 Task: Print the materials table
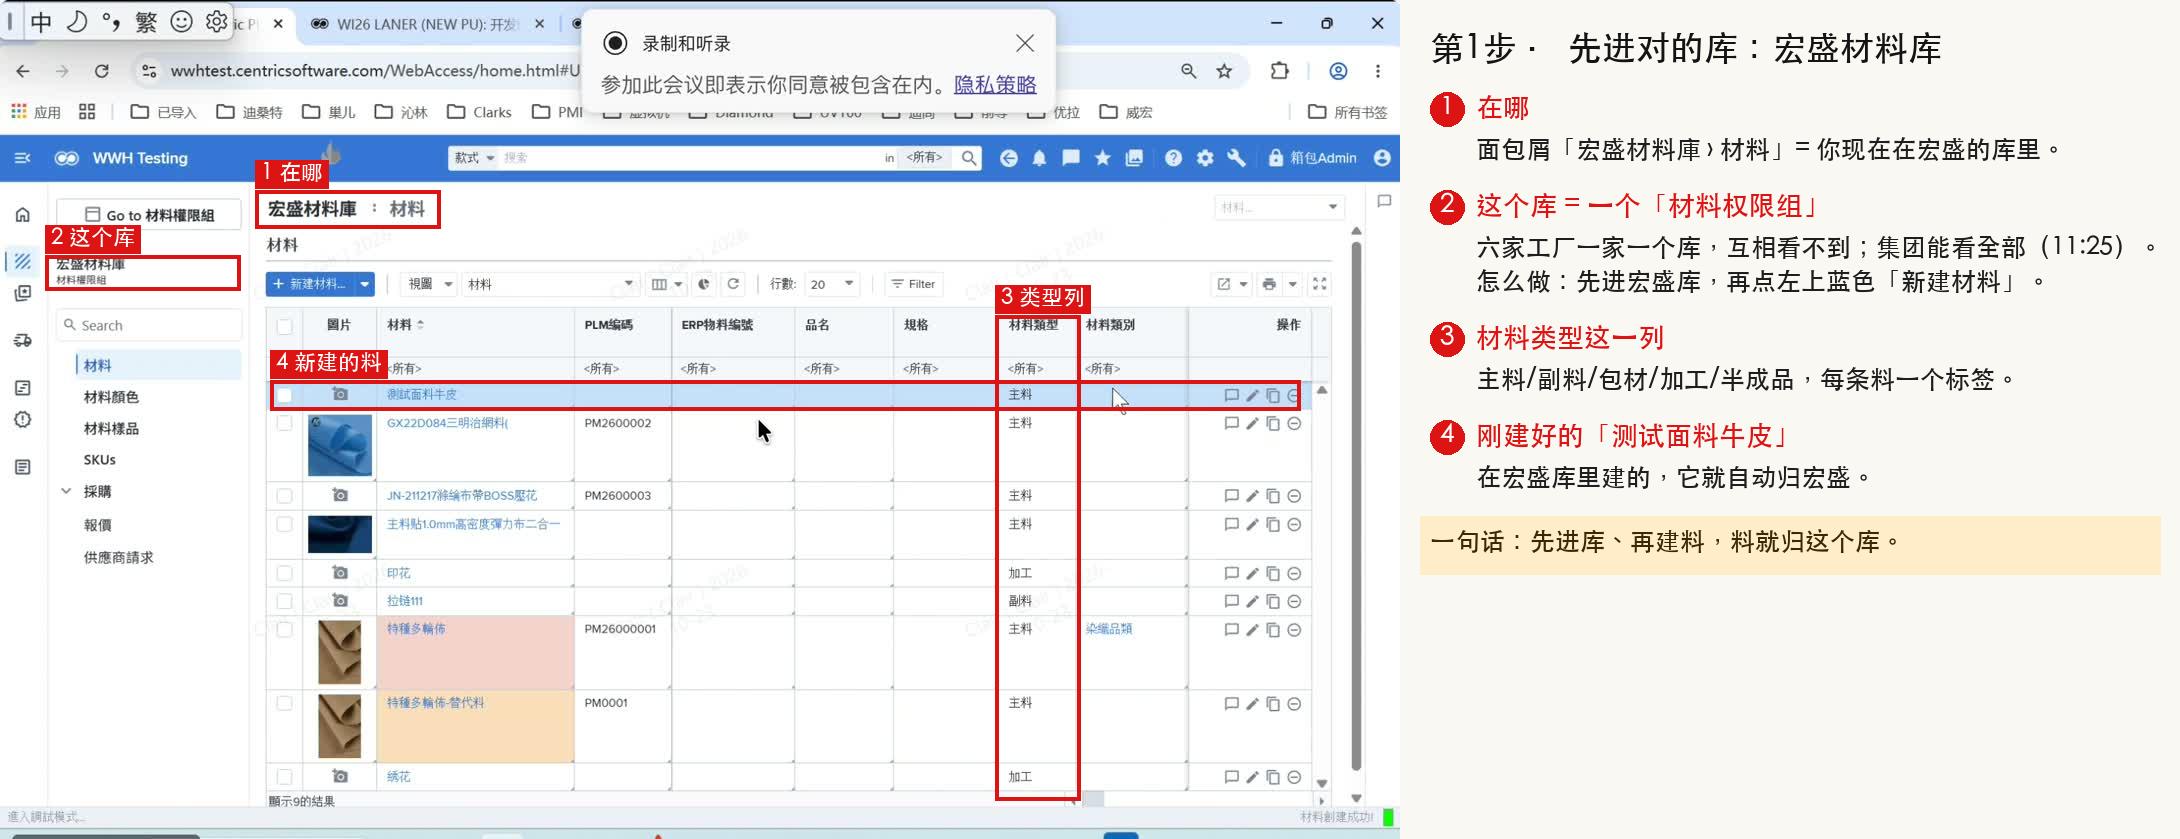pyautogui.click(x=1269, y=284)
